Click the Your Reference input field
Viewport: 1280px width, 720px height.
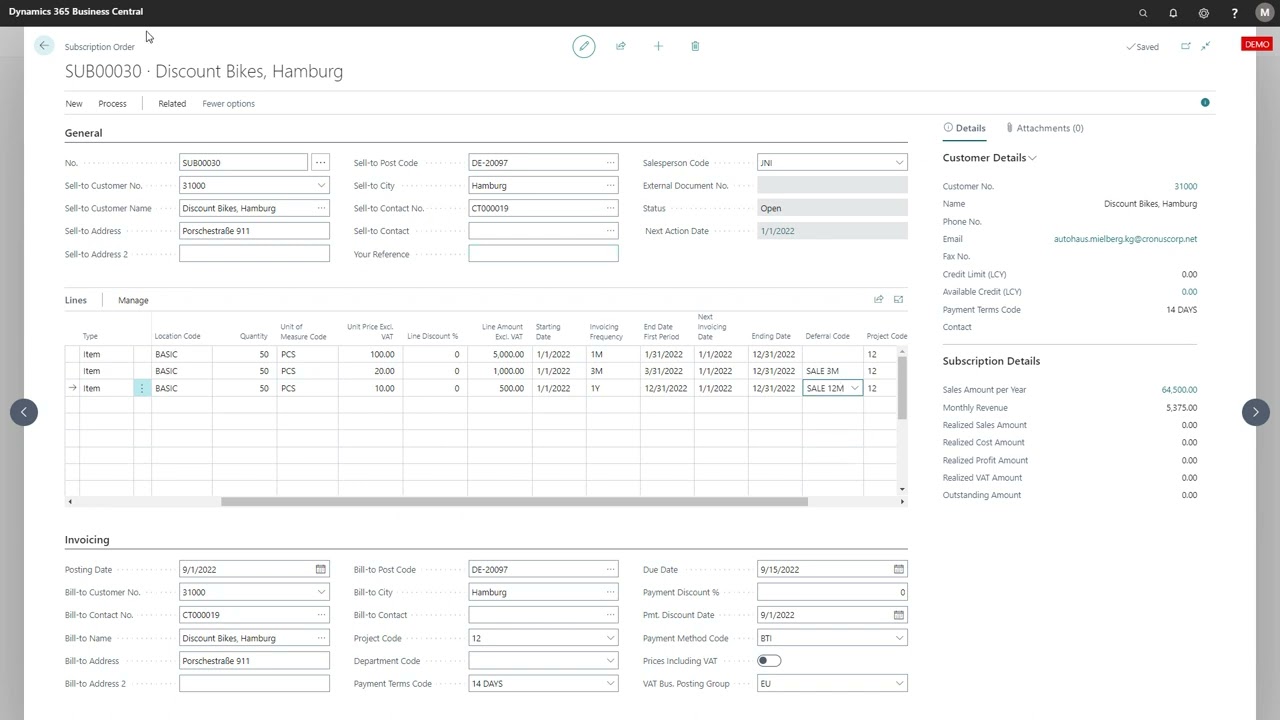click(x=543, y=254)
